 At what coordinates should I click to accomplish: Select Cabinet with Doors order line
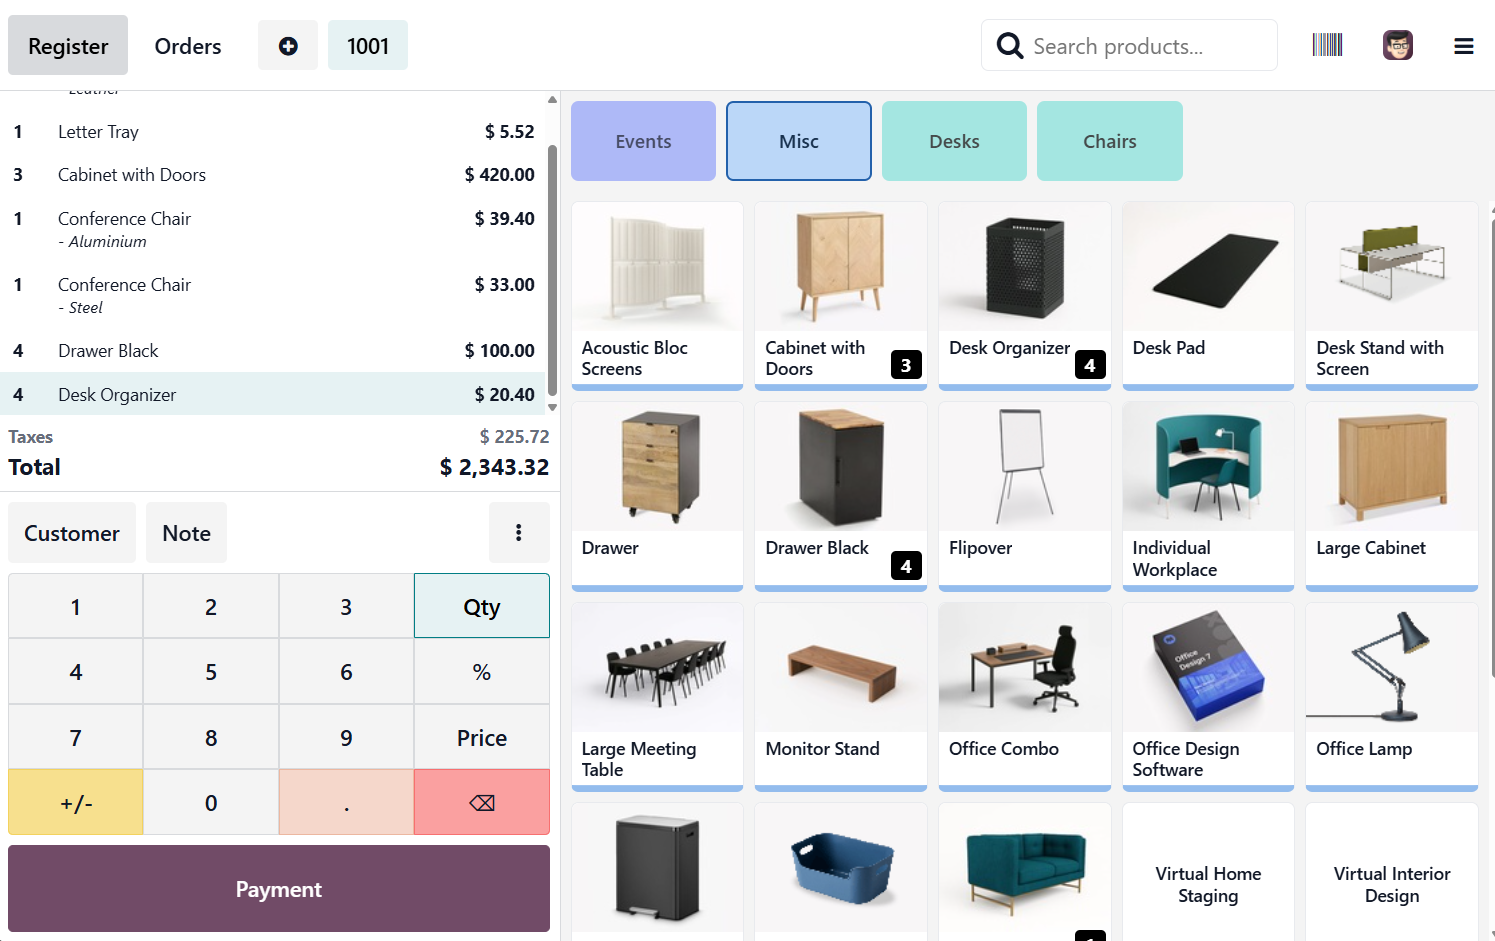coord(273,175)
